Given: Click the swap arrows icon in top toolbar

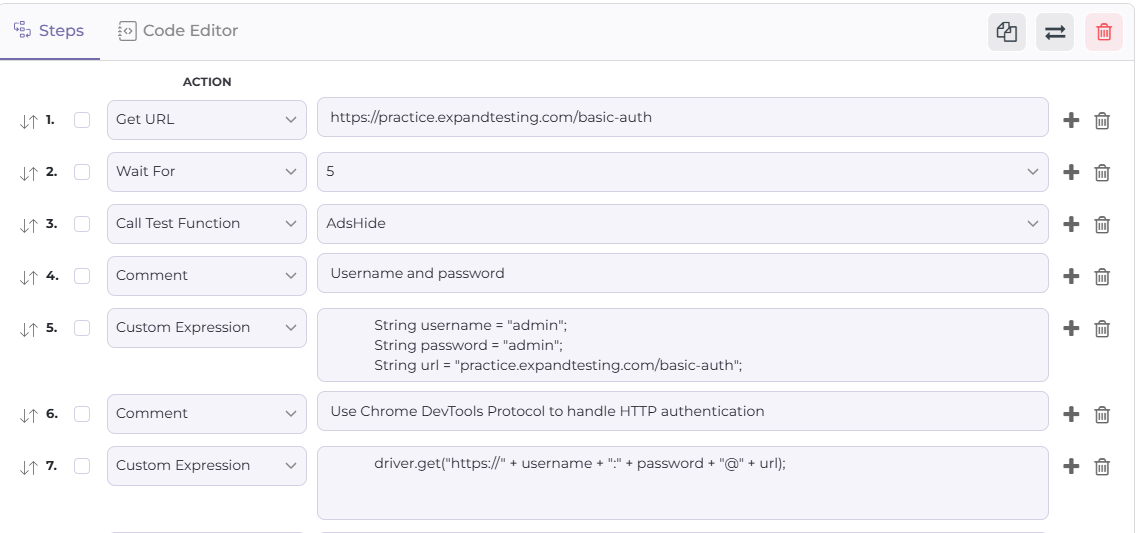Looking at the screenshot, I should pos(1055,32).
